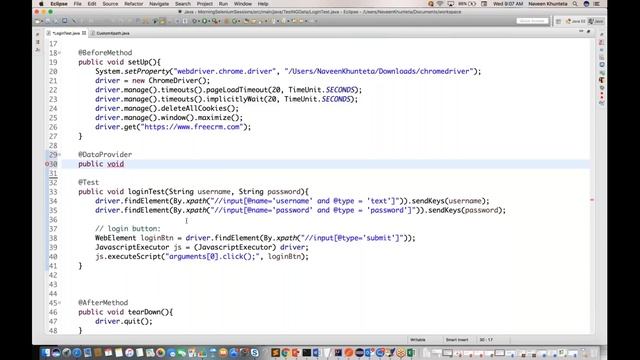Click the tearDown method name
Image resolution: width=640 pixels, height=360 pixels.
point(144,312)
